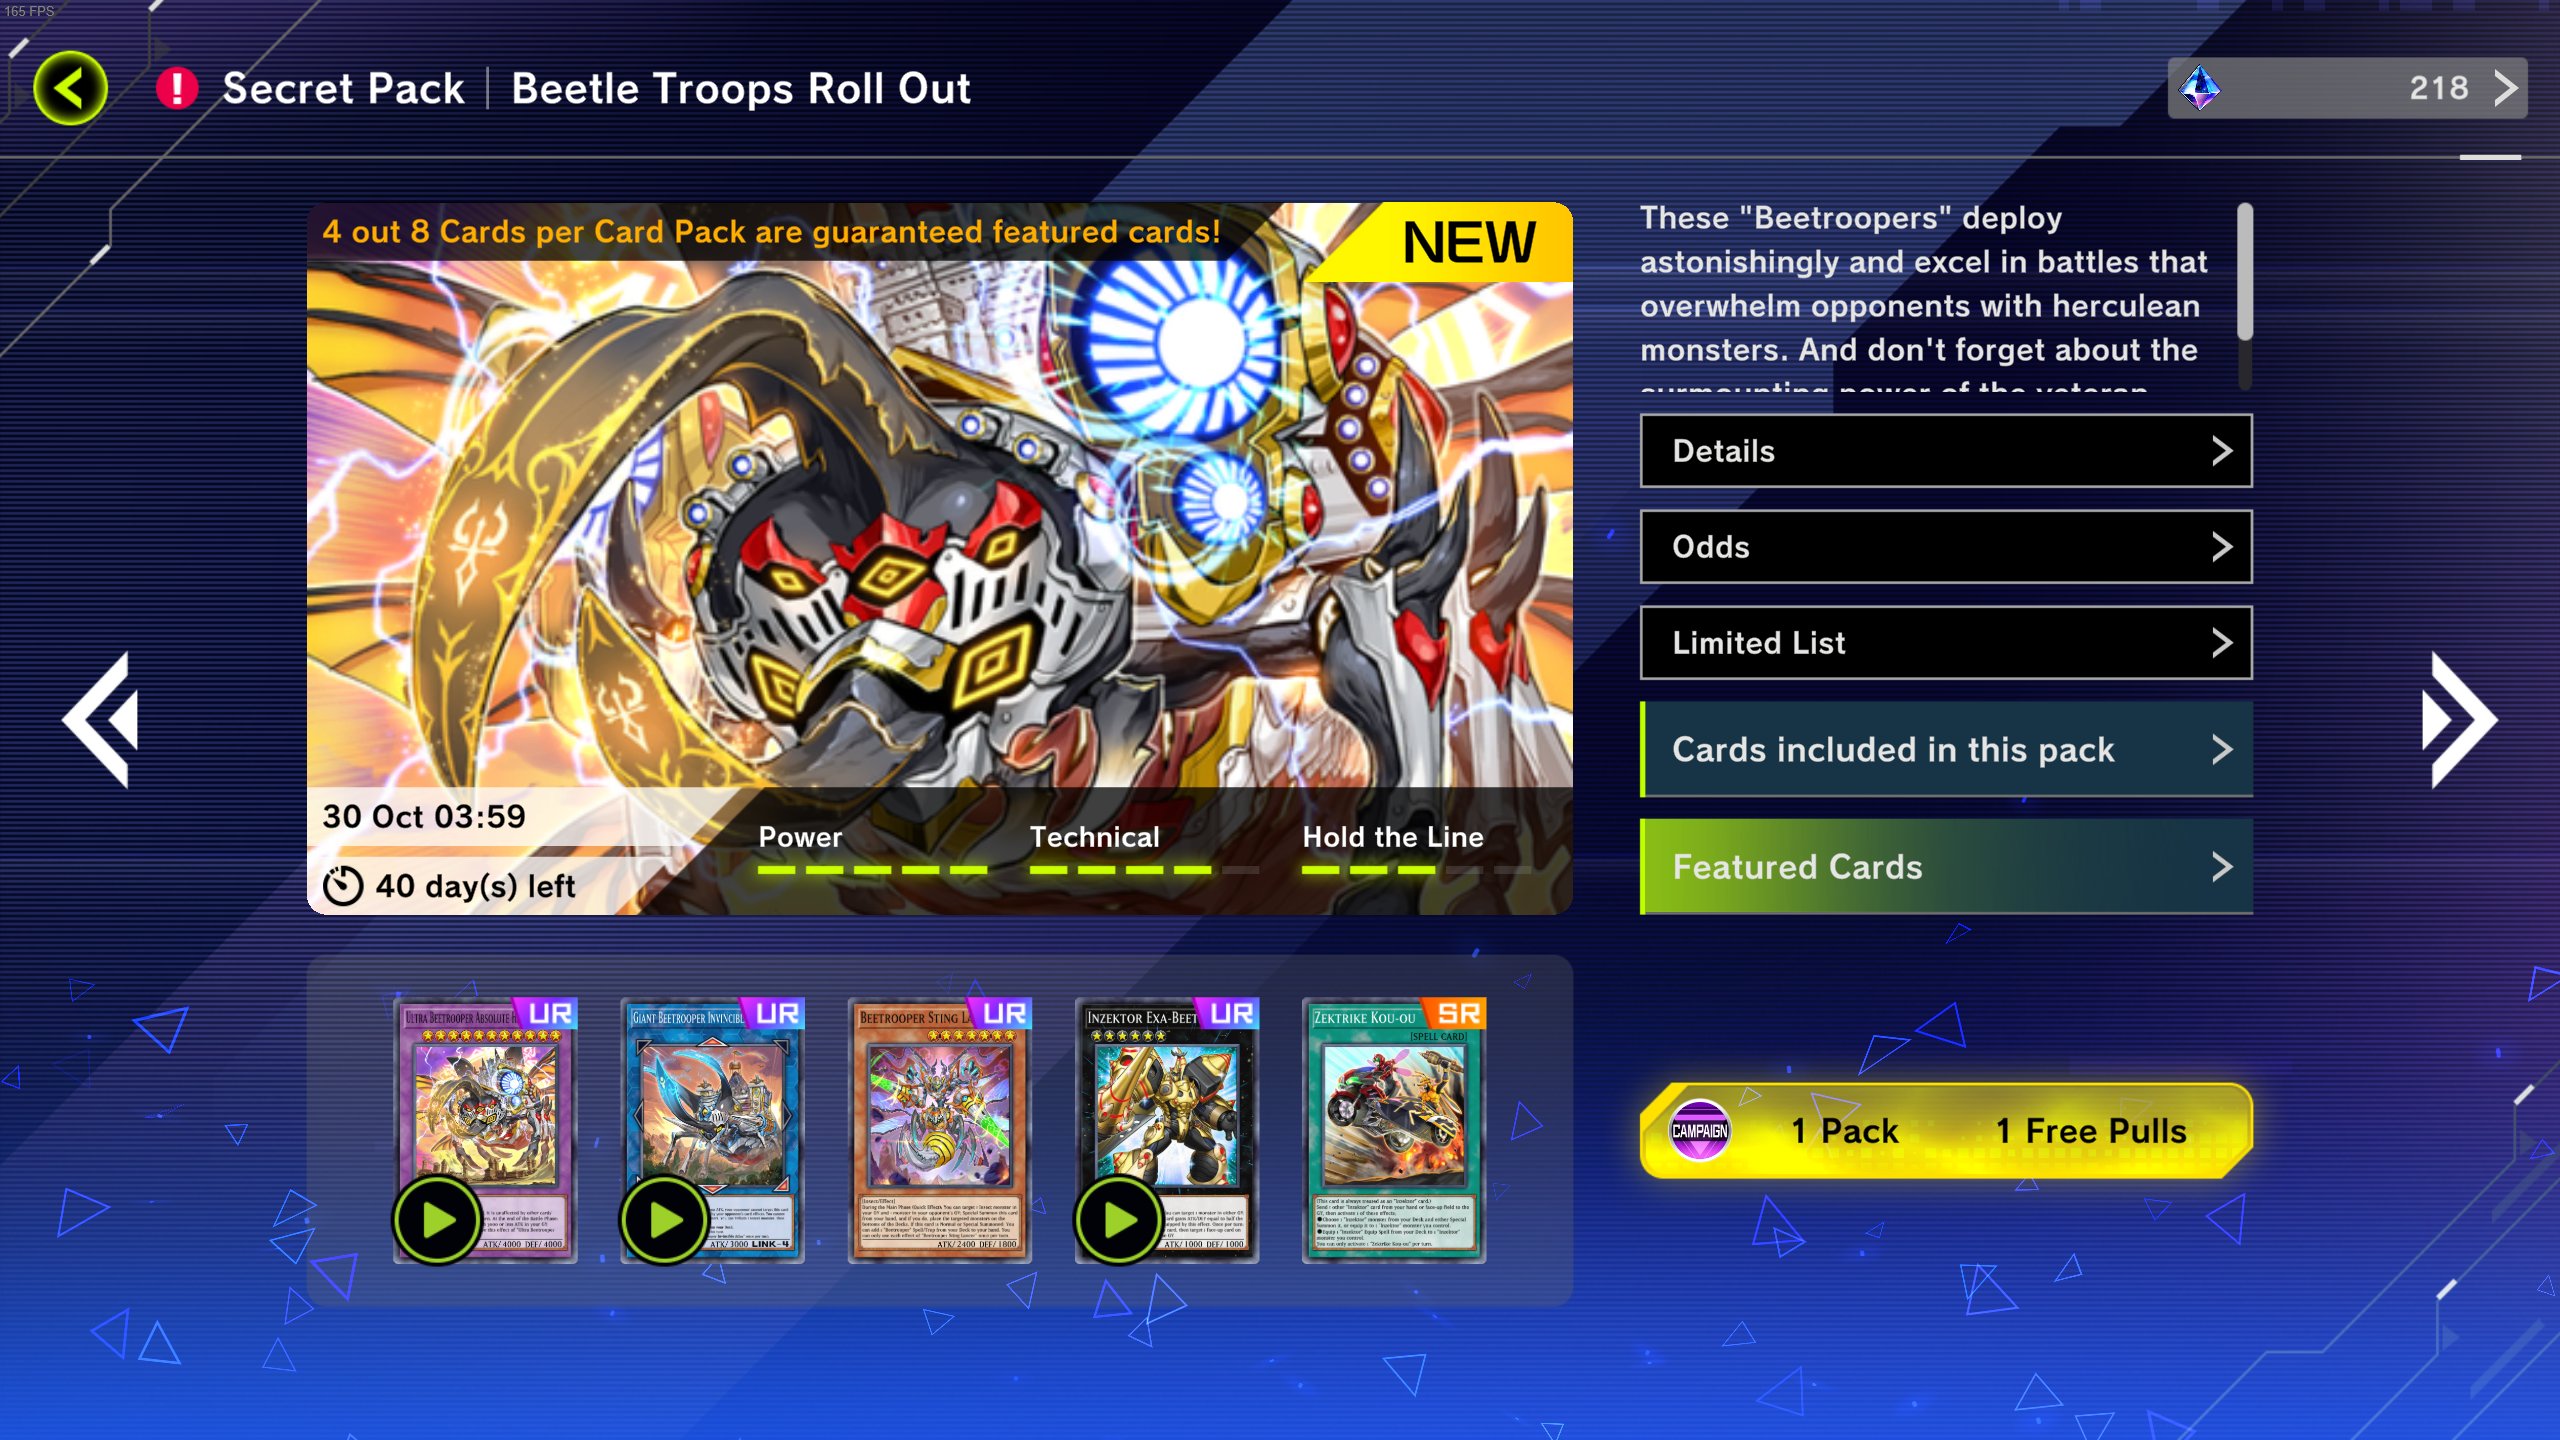Open the gem currency icon
The width and height of the screenshot is (2560, 1440).
(x=2200, y=88)
